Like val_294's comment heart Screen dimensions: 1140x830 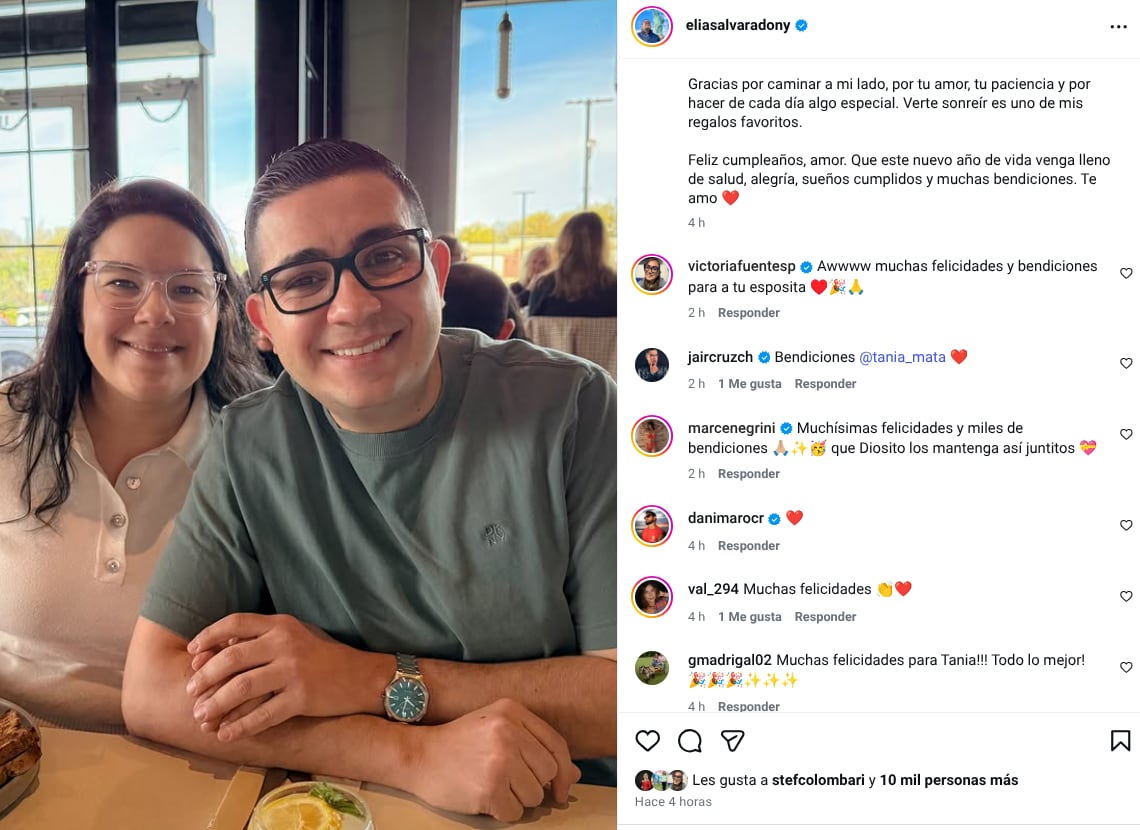pyautogui.click(x=1126, y=597)
